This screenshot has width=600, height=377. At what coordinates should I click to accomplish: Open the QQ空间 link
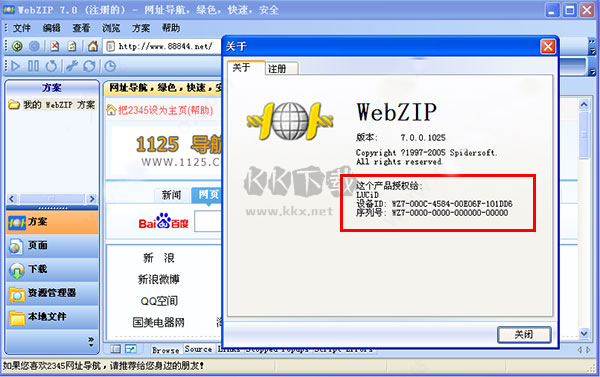pos(159,301)
